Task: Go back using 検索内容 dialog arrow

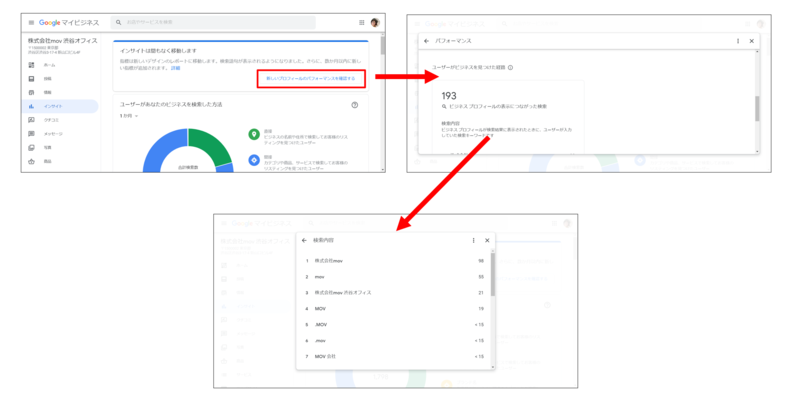Action: [x=305, y=240]
